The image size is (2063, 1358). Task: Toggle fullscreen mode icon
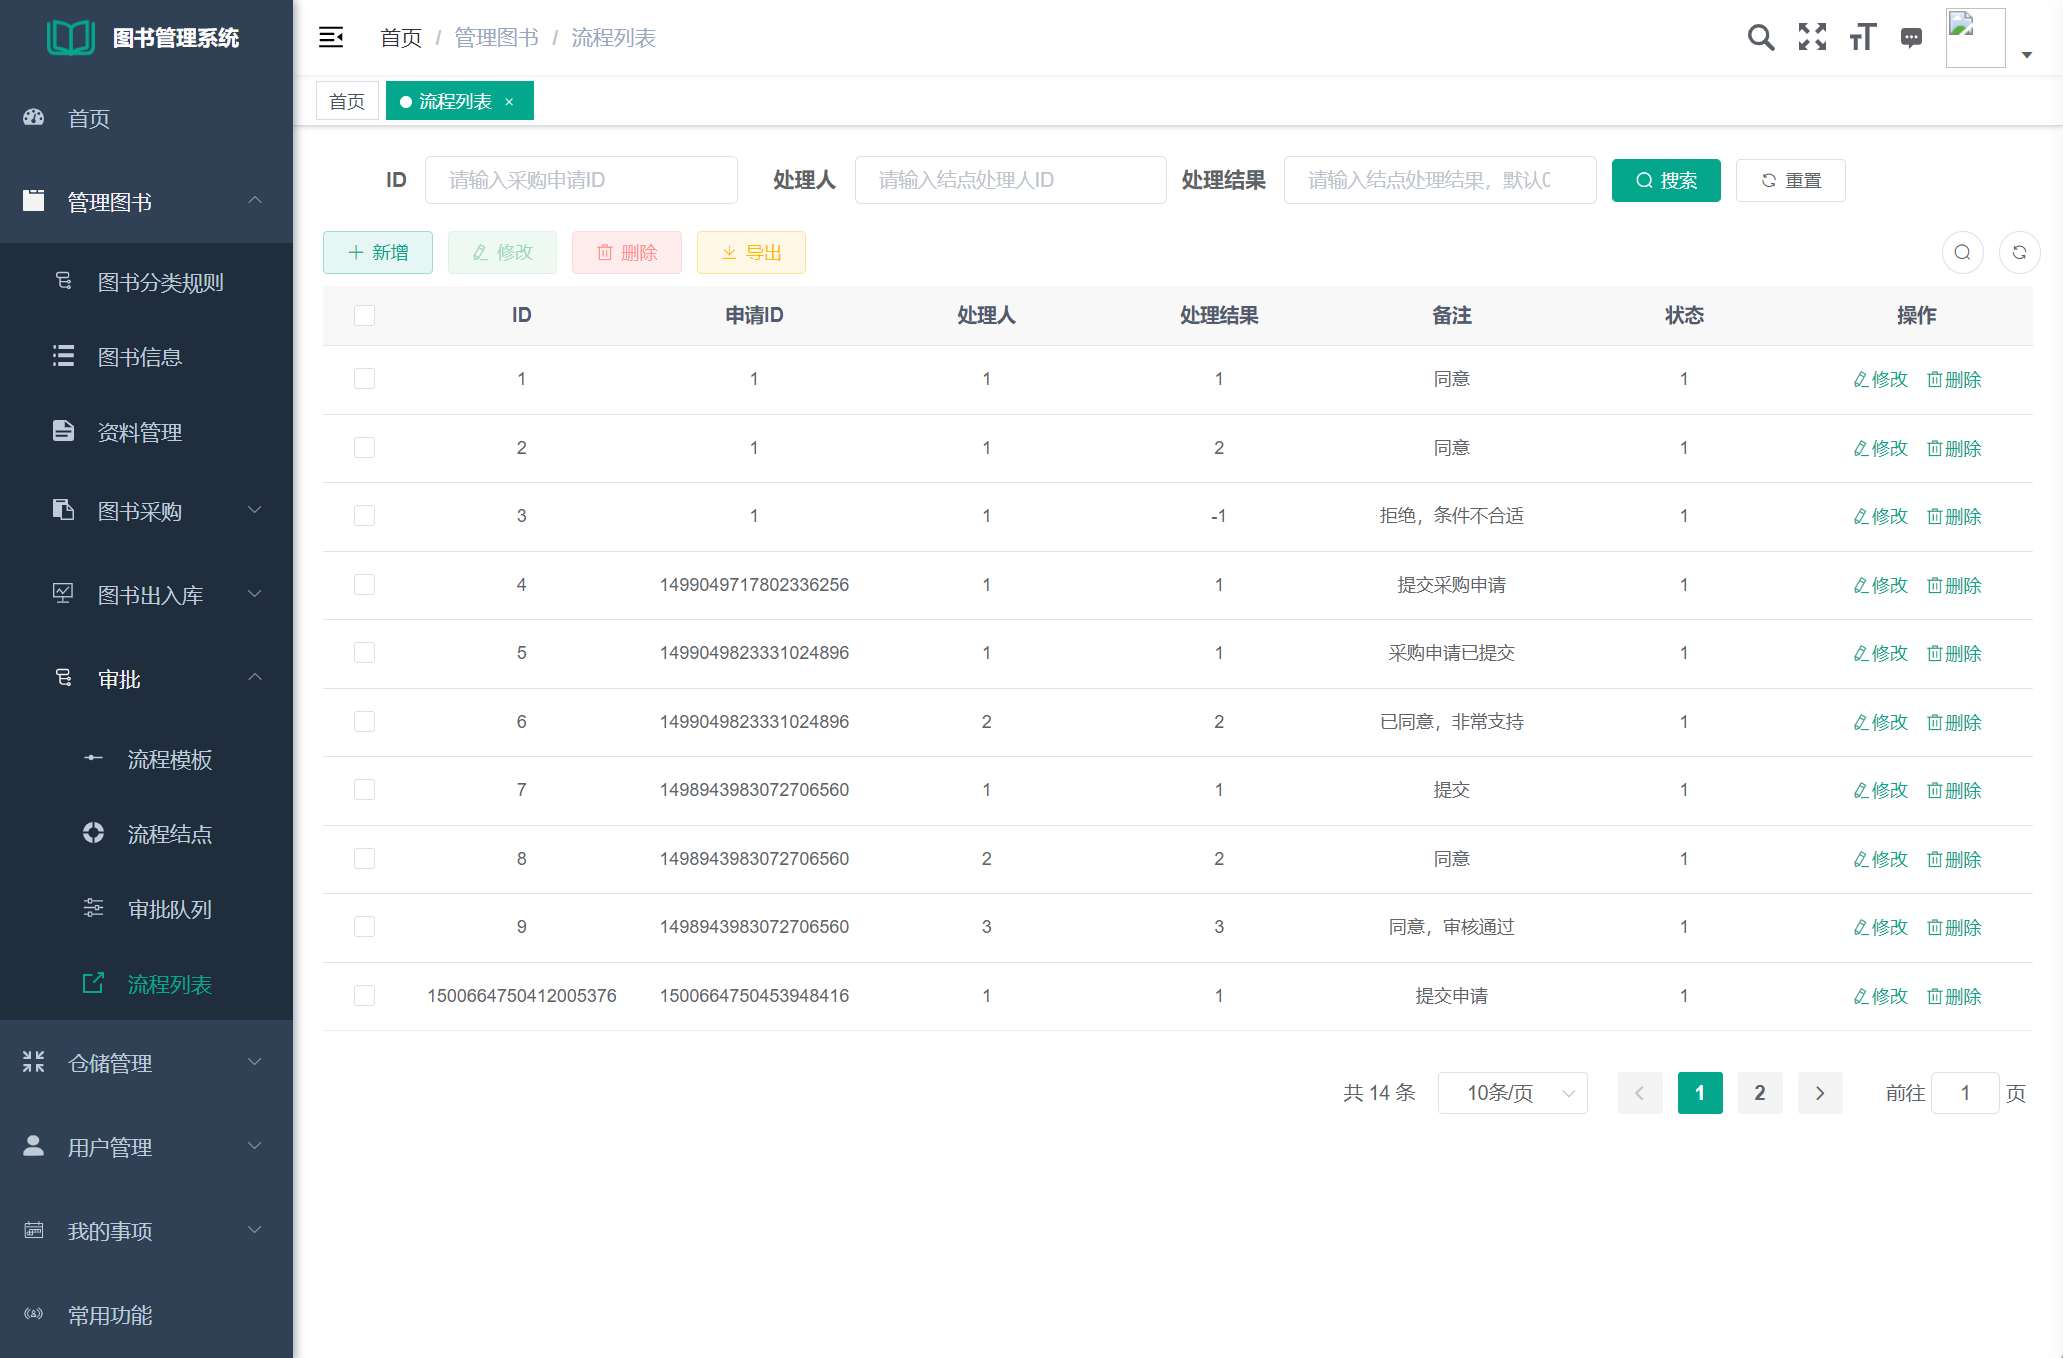(1812, 37)
